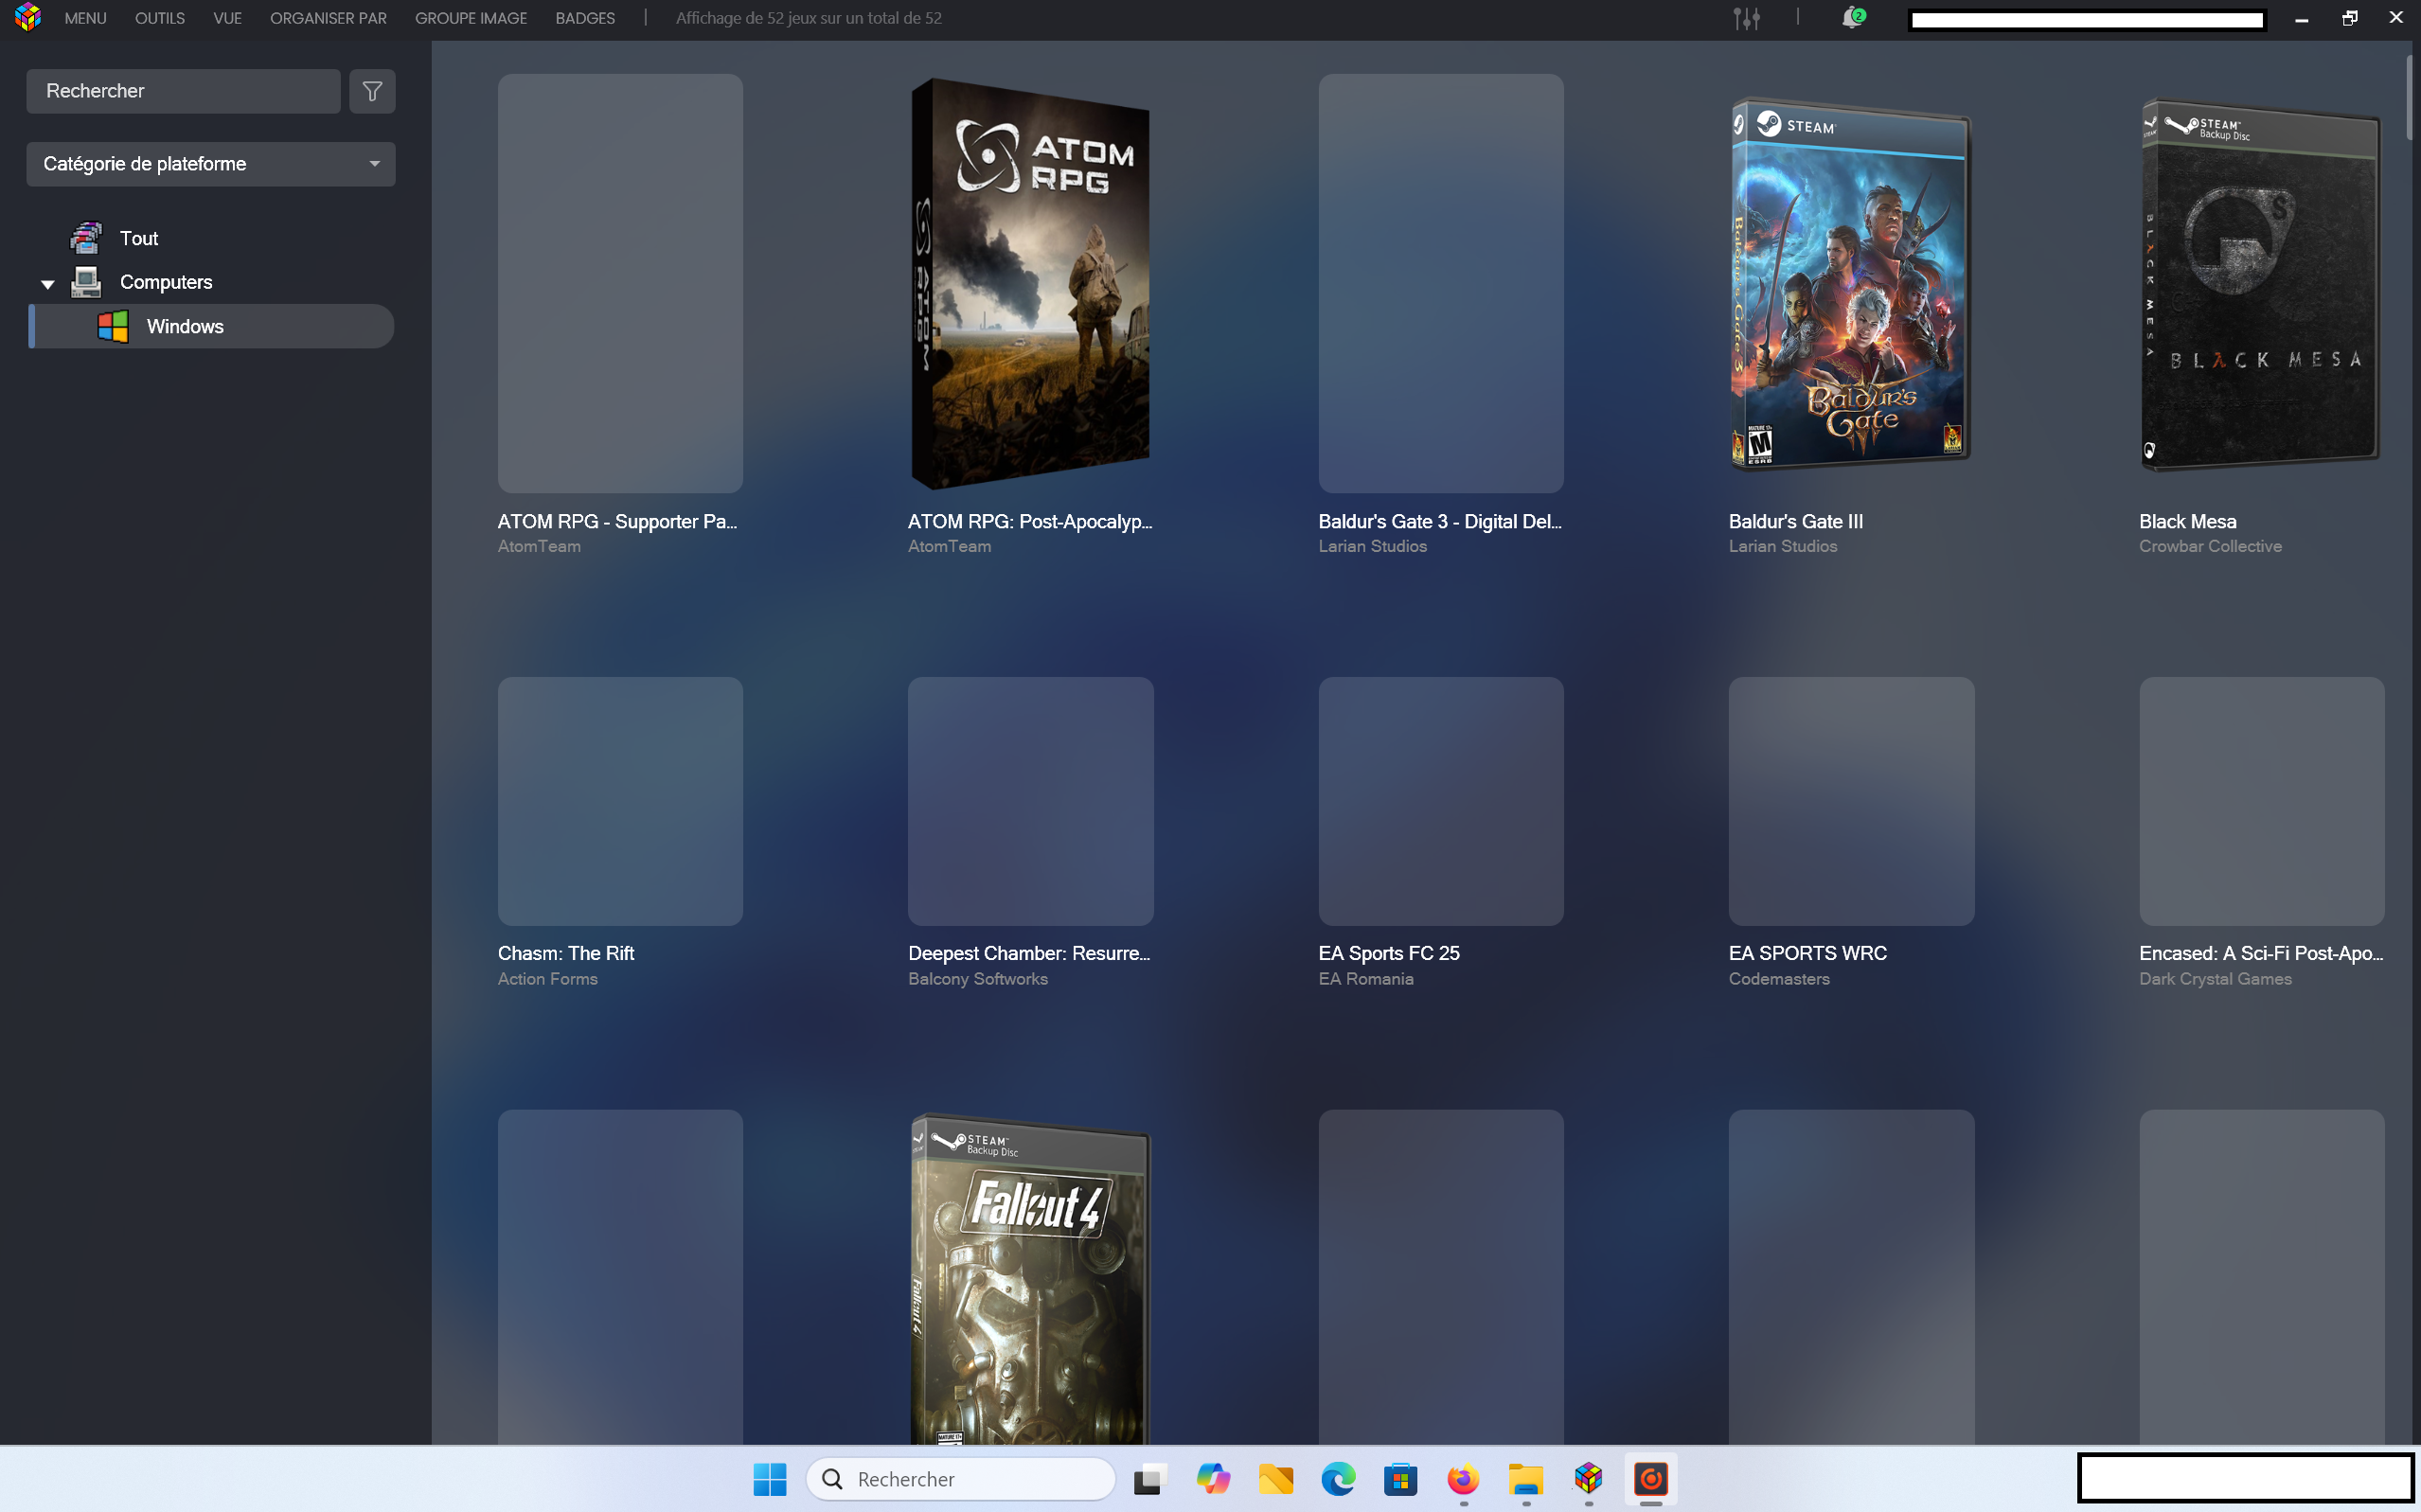Click the Crowbar Collective developer text
Image resolution: width=2421 pixels, height=1512 pixels.
click(2211, 546)
